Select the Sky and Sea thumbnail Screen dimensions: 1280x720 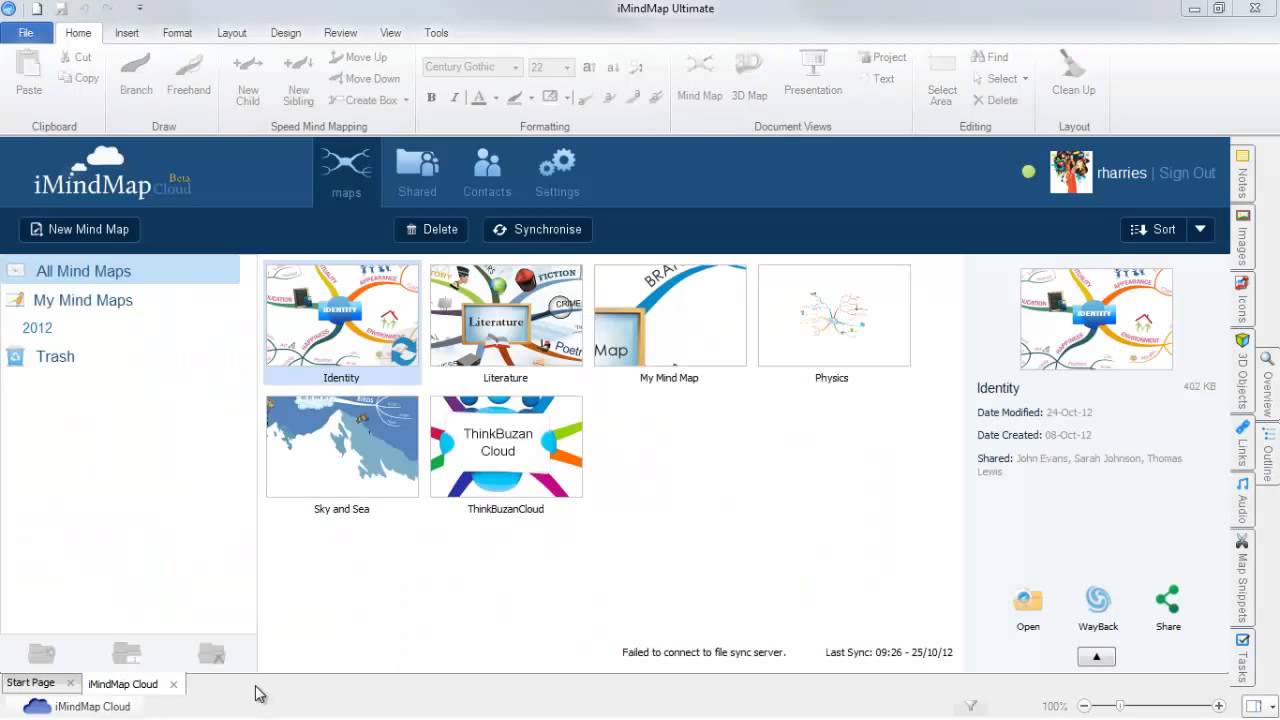tap(342, 446)
